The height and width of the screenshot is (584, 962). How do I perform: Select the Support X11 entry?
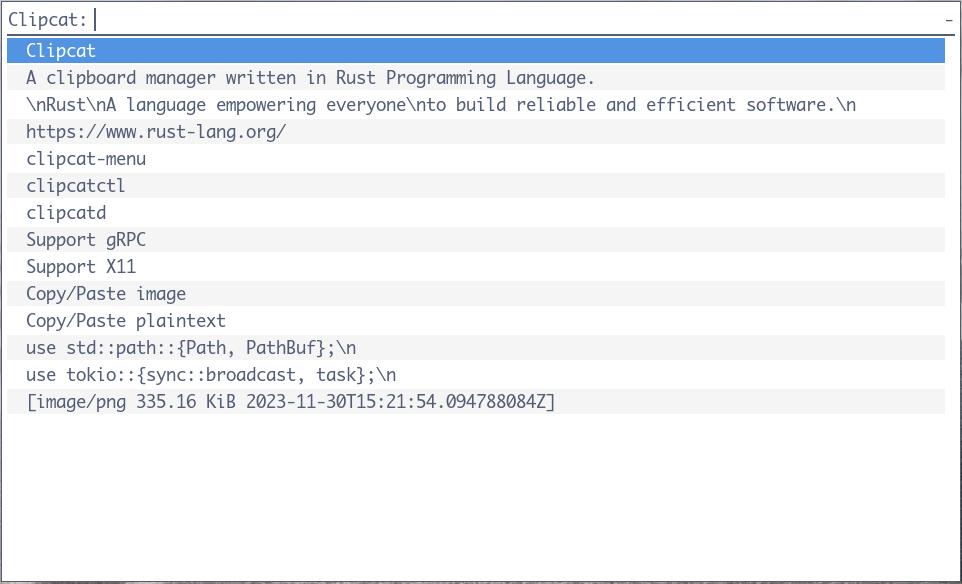(x=475, y=266)
